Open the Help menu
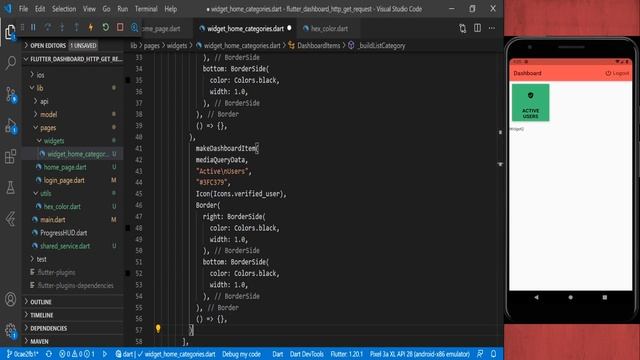 tap(171, 9)
